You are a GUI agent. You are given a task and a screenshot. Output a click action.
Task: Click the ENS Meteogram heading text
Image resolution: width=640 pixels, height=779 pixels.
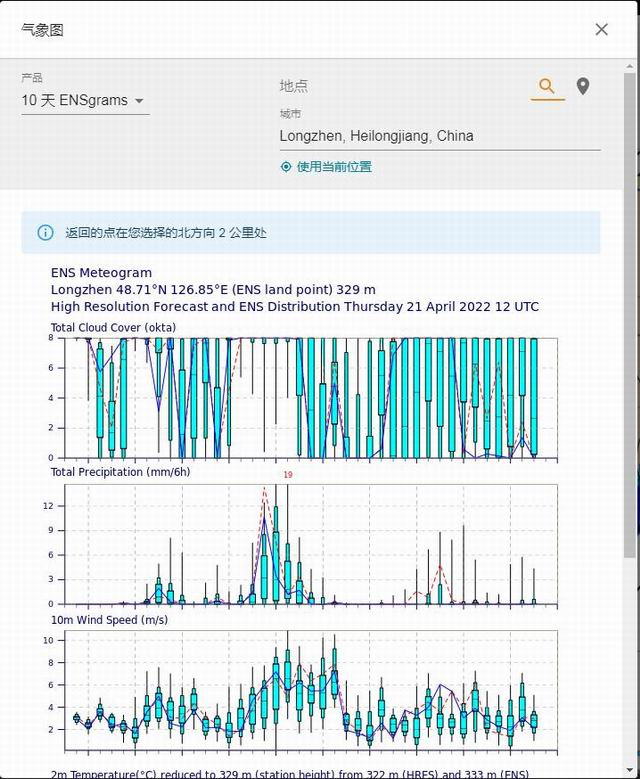click(x=101, y=272)
